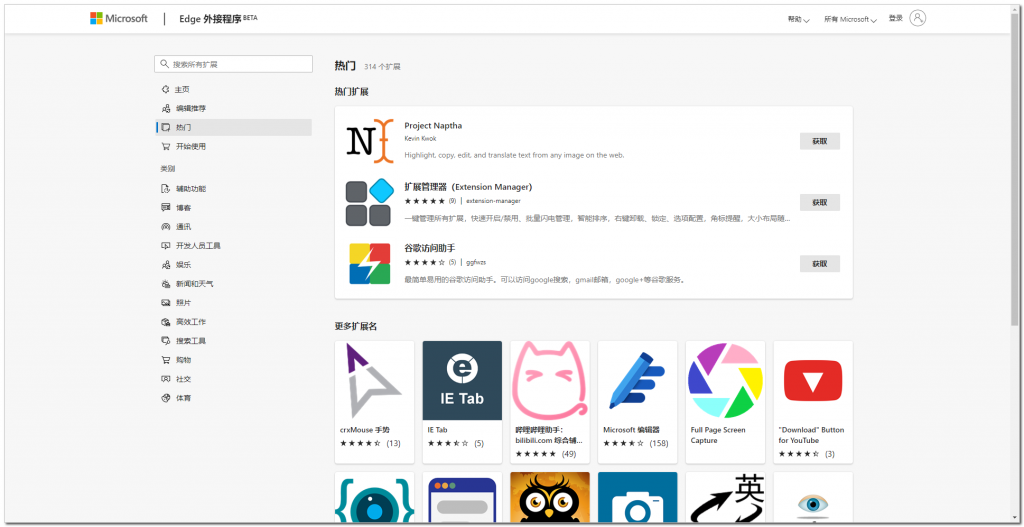Click the user account sign-in avatar icon
This screenshot has width=1024, height=527.
(918, 18)
